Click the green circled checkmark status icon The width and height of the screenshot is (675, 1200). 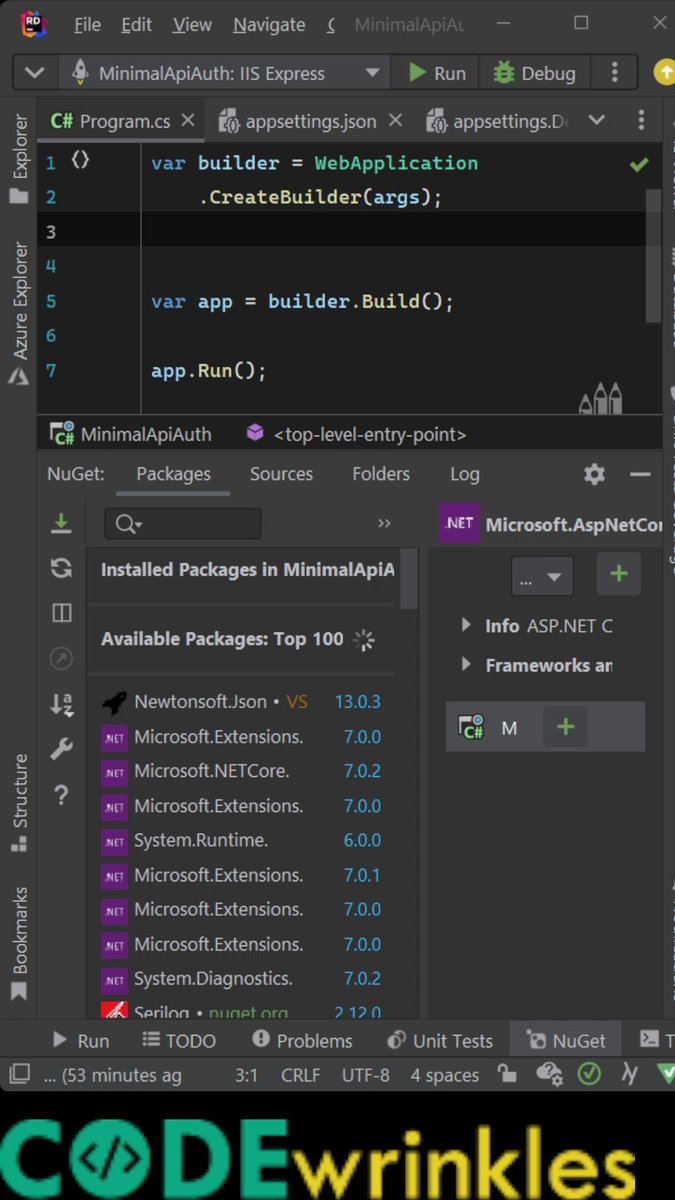(589, 1075)
